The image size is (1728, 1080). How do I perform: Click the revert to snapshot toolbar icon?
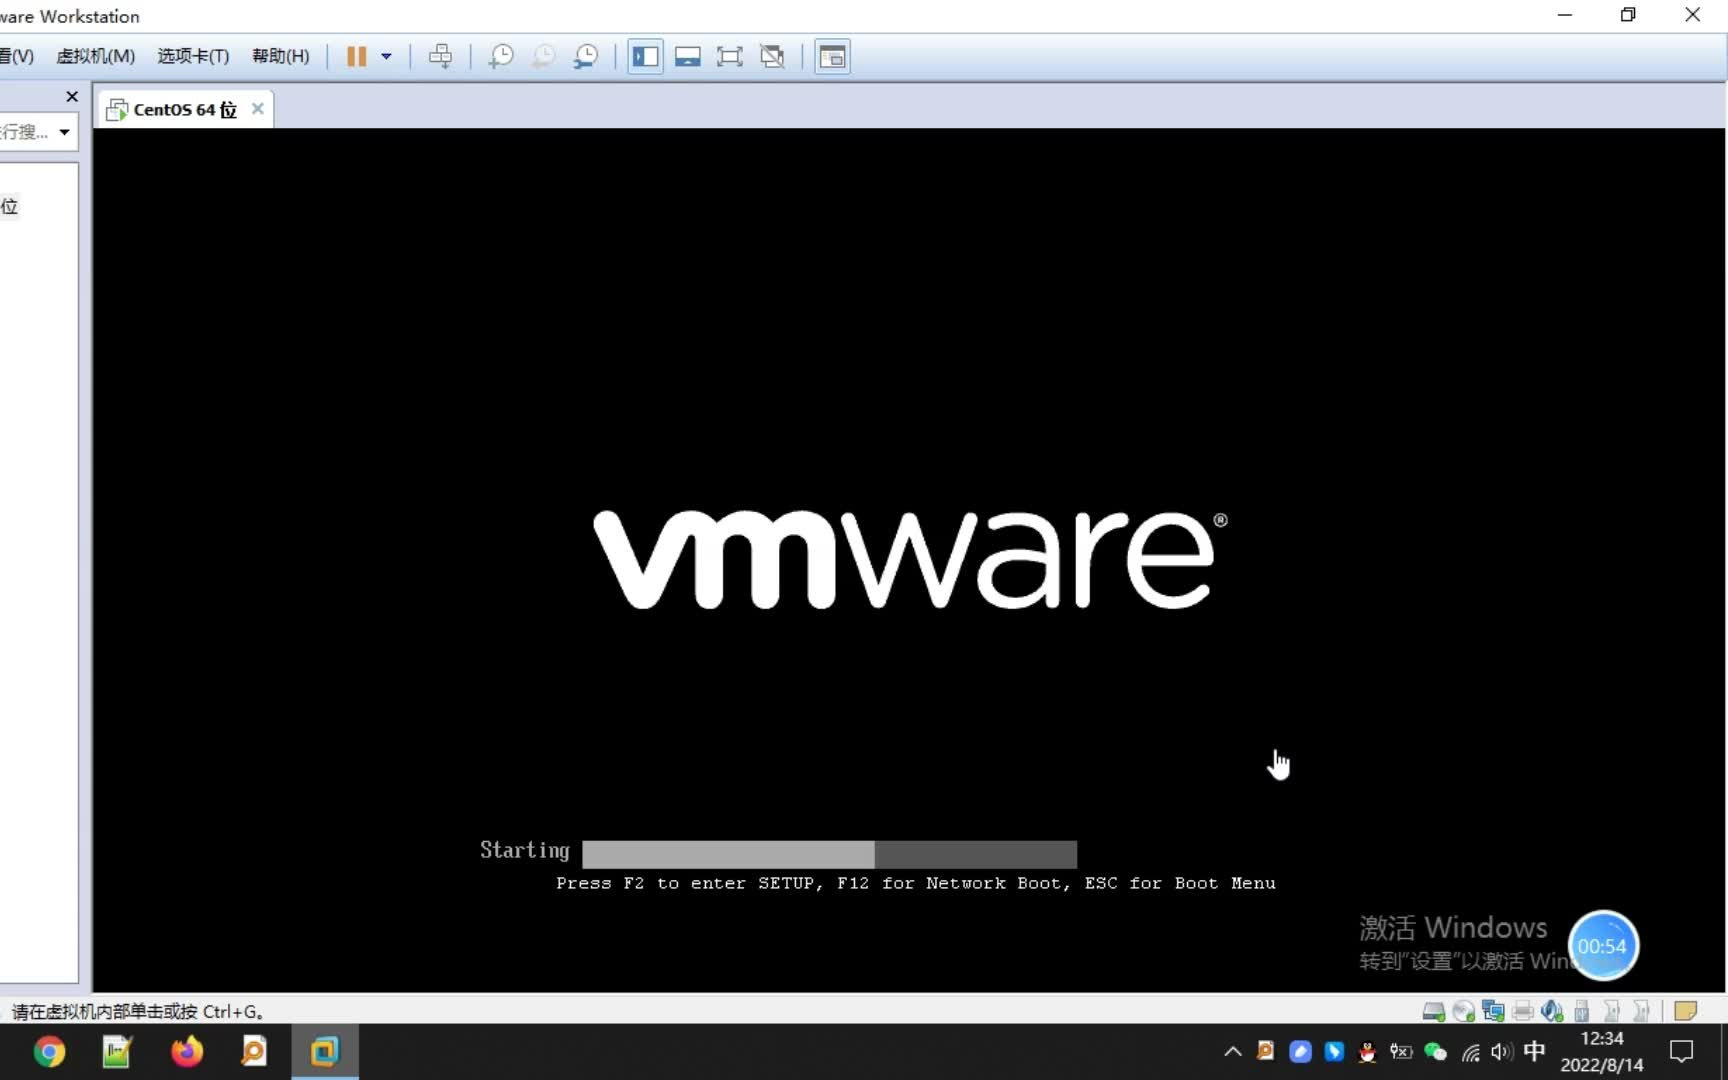pos(543,57)
